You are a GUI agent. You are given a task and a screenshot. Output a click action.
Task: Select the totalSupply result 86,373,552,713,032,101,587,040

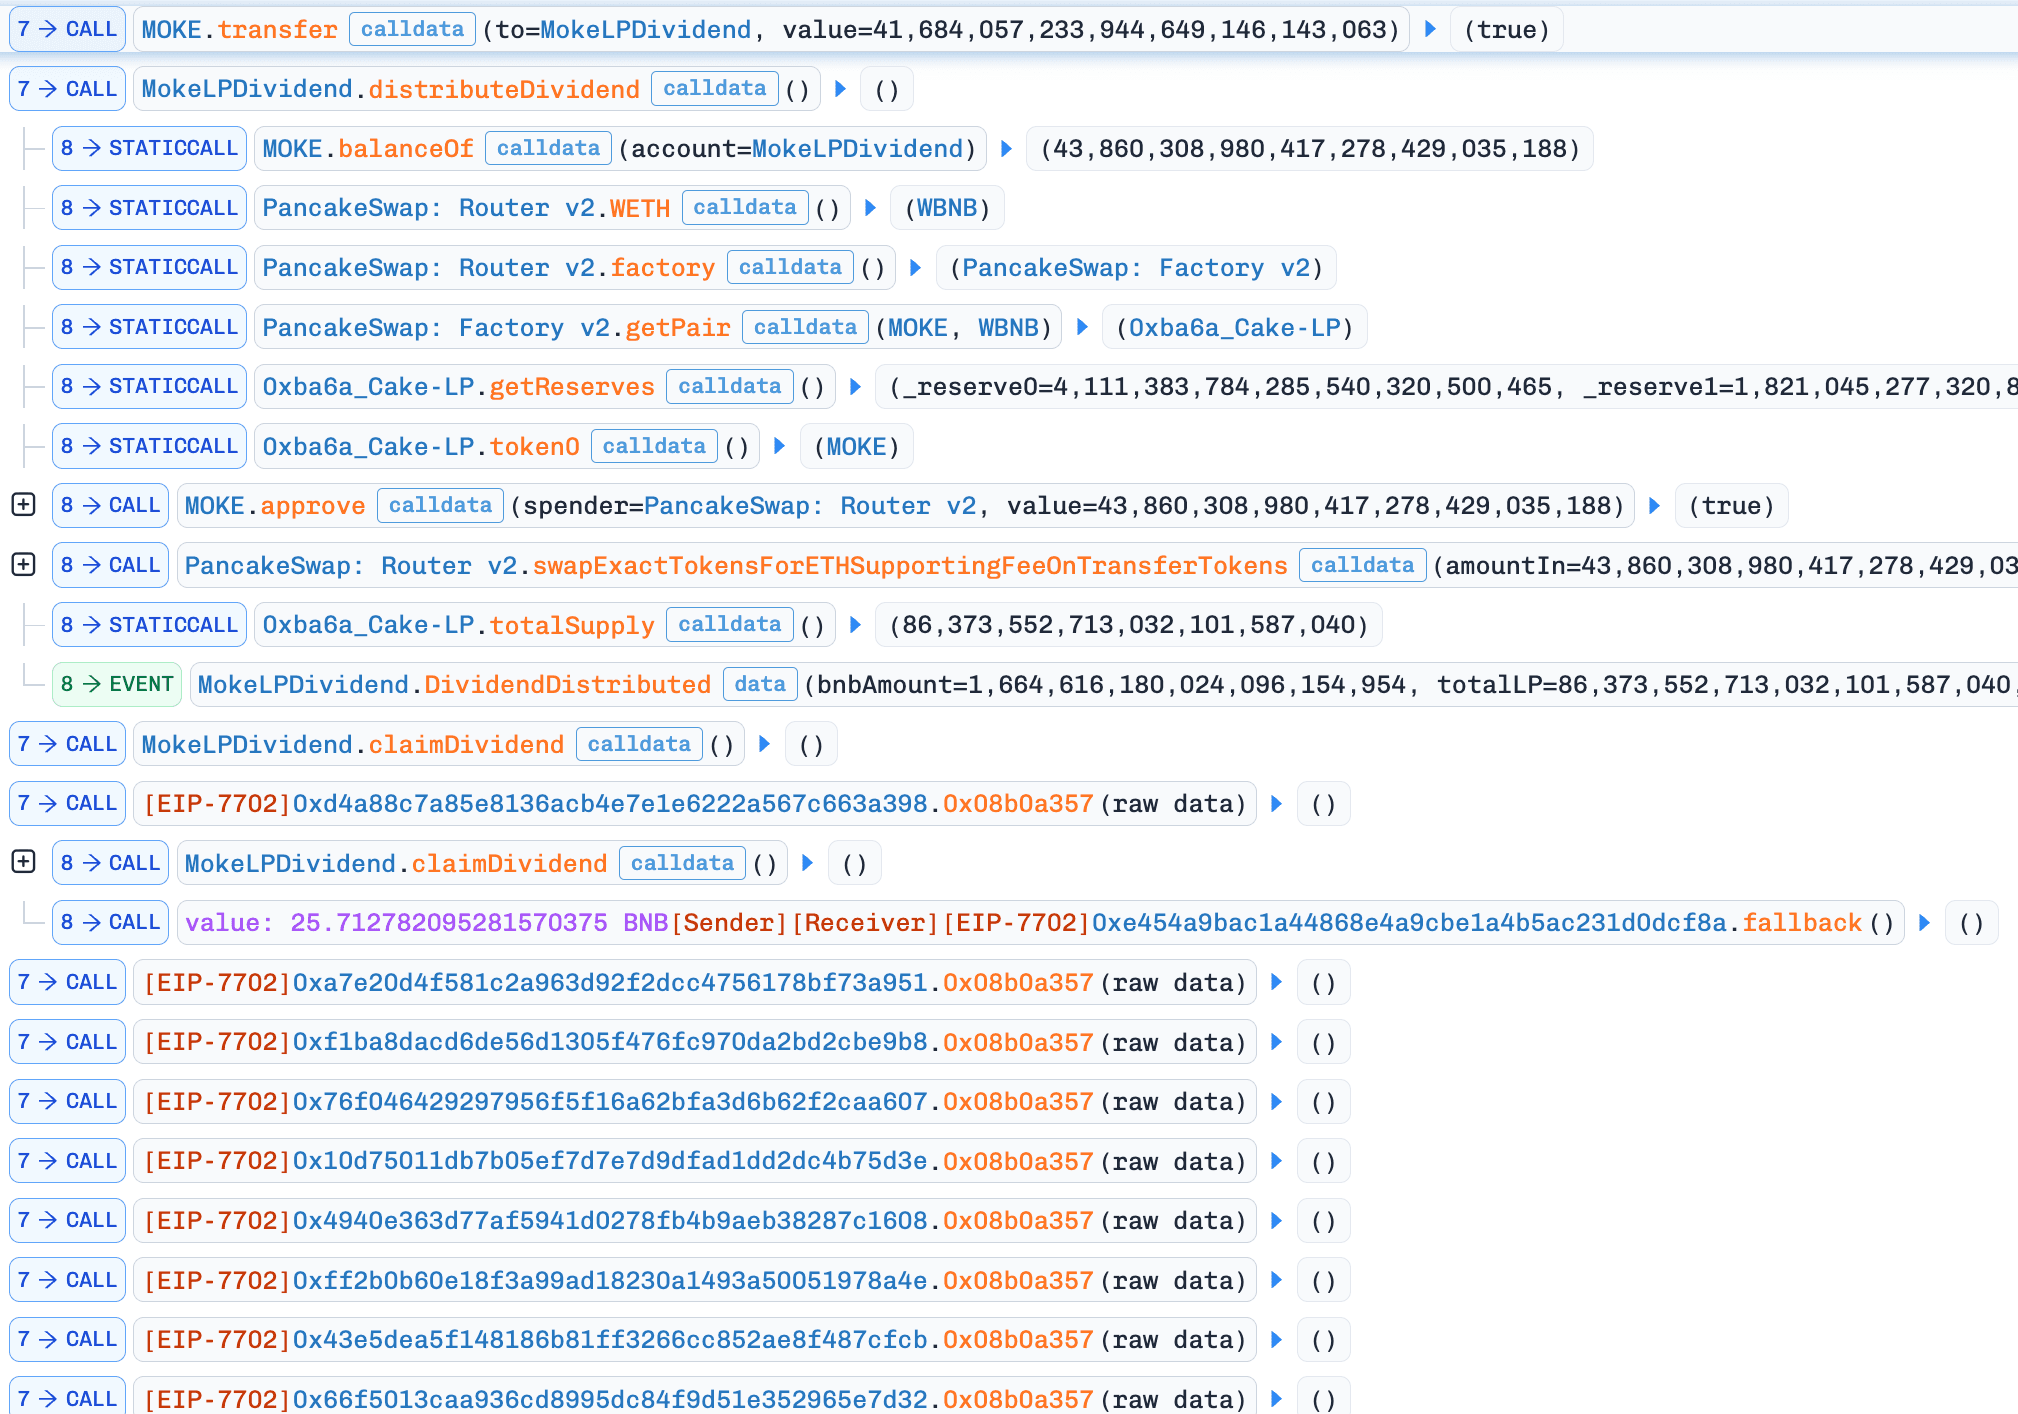coord(1128,624)
